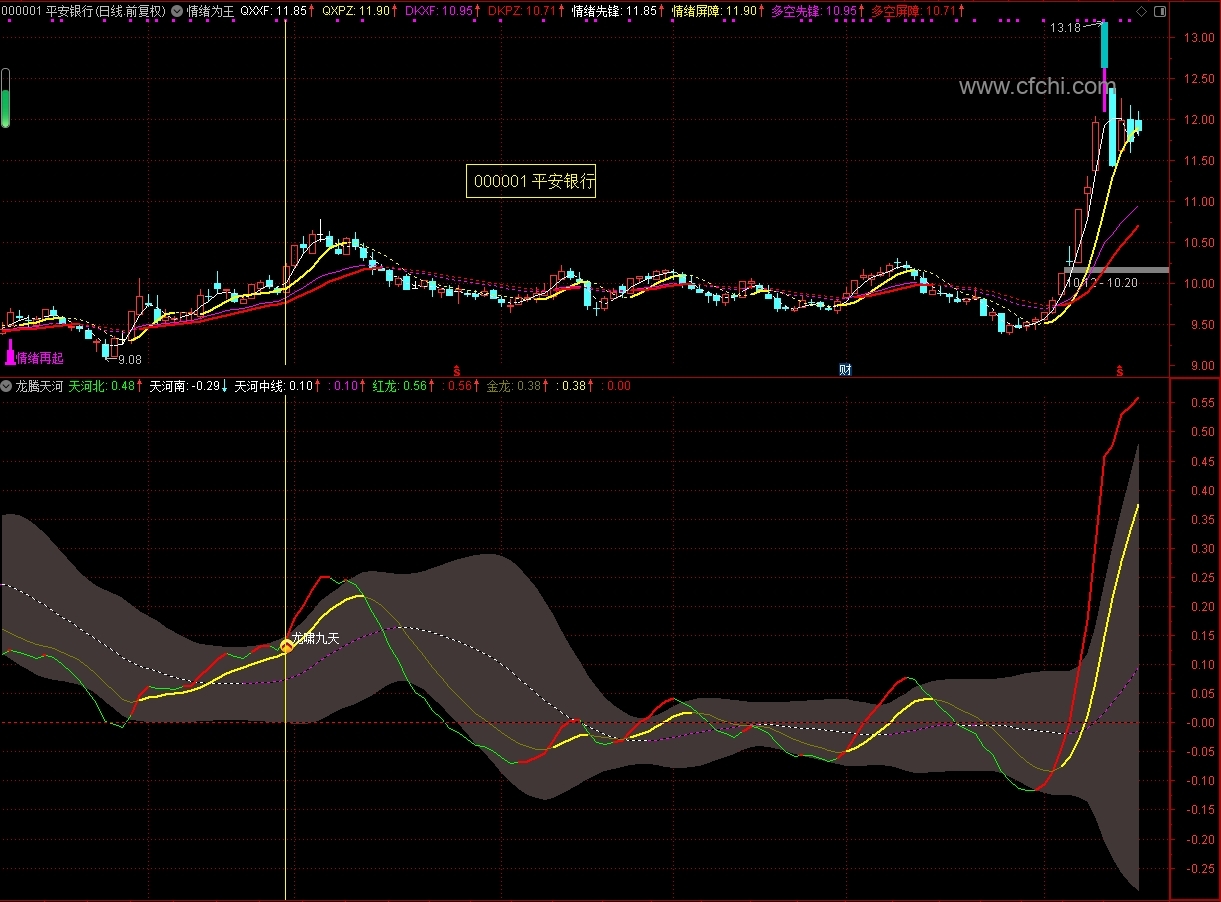This screenshot has height=902, width=1221.
Task: Click the red S marker near chart middle
Action: coord(457,370)
